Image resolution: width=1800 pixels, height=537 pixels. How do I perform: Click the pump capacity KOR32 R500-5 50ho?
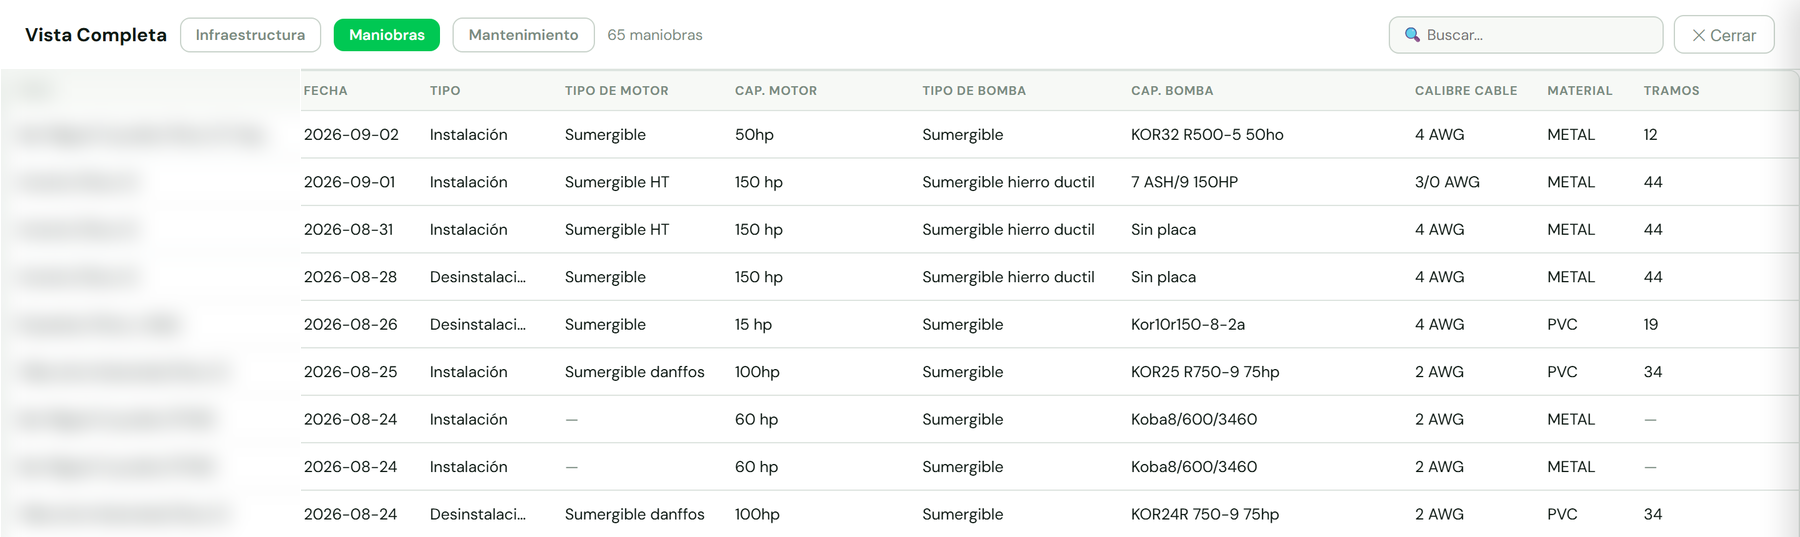1207,135
